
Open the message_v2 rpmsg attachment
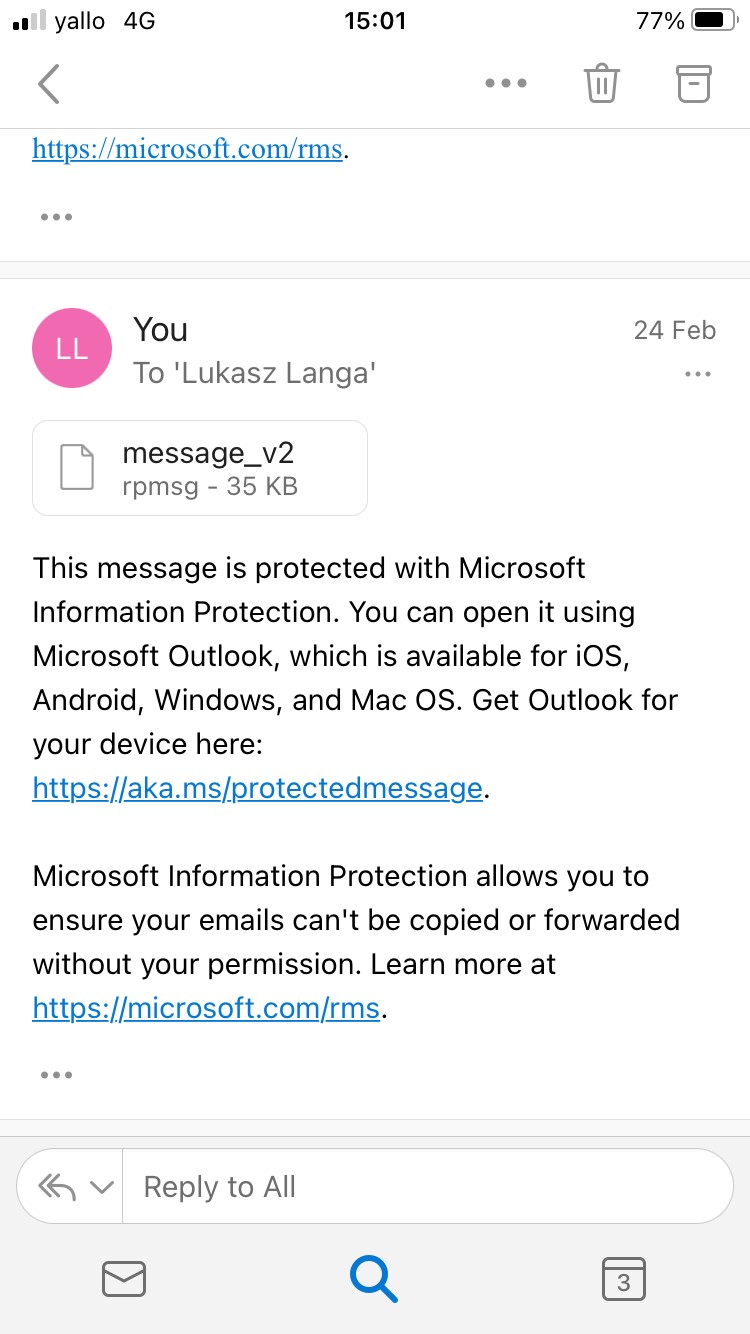pos(200,468)
